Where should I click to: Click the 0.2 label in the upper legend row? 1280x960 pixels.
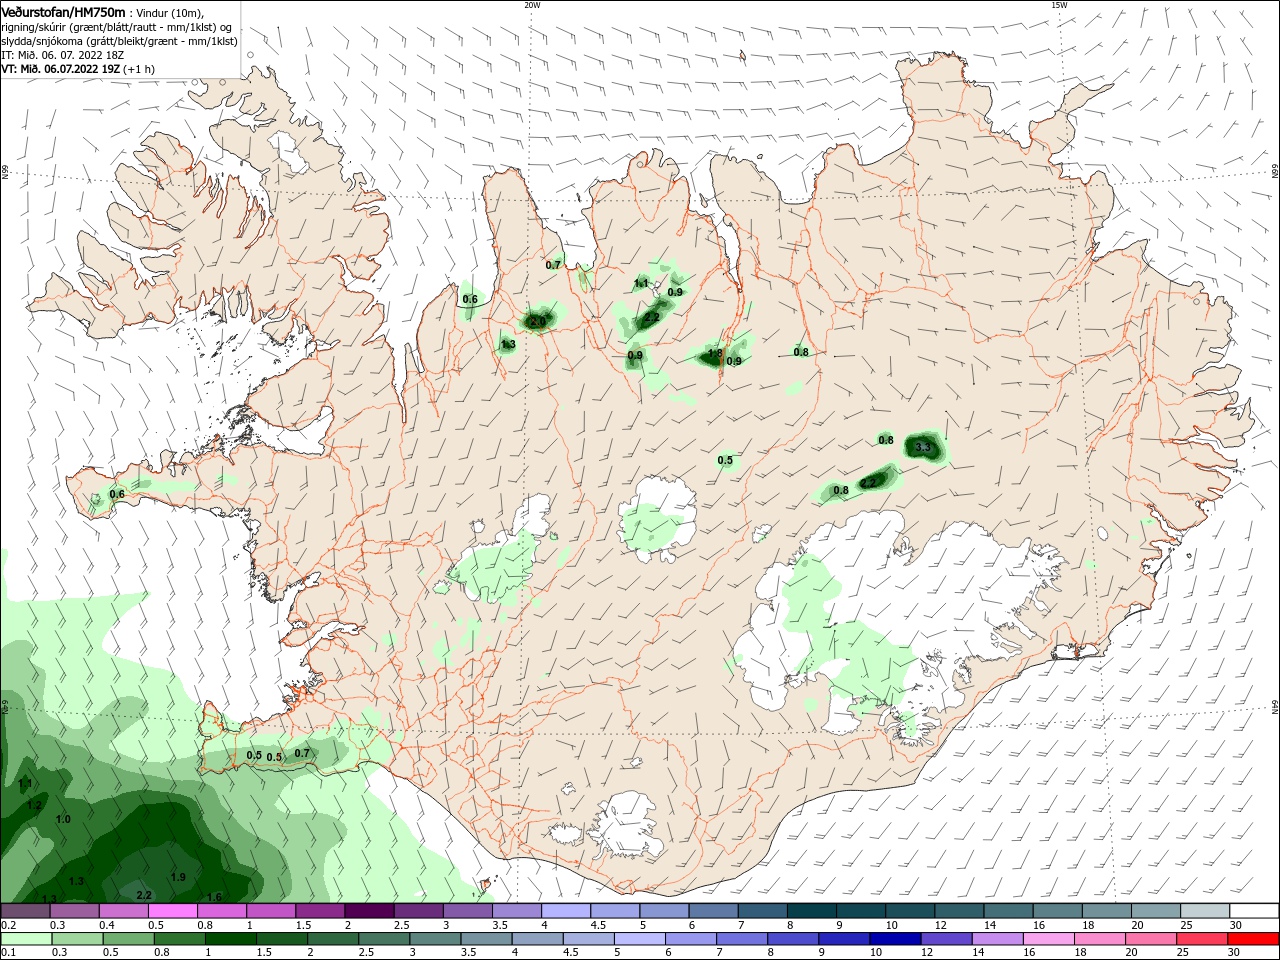(8, 925)
